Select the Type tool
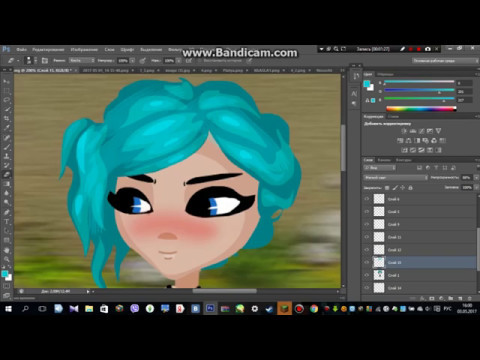The image size is (480, 360). (6, 221)
